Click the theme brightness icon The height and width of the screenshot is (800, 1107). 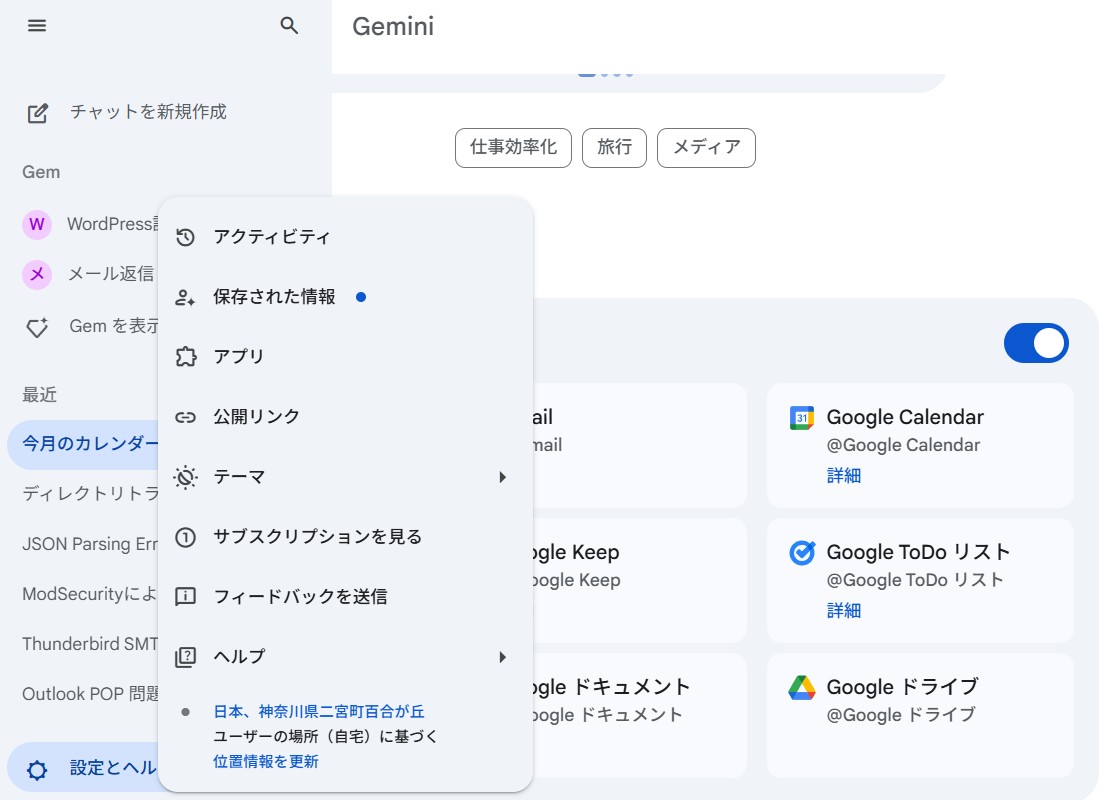pyautogui.click(x=185, y=477)
